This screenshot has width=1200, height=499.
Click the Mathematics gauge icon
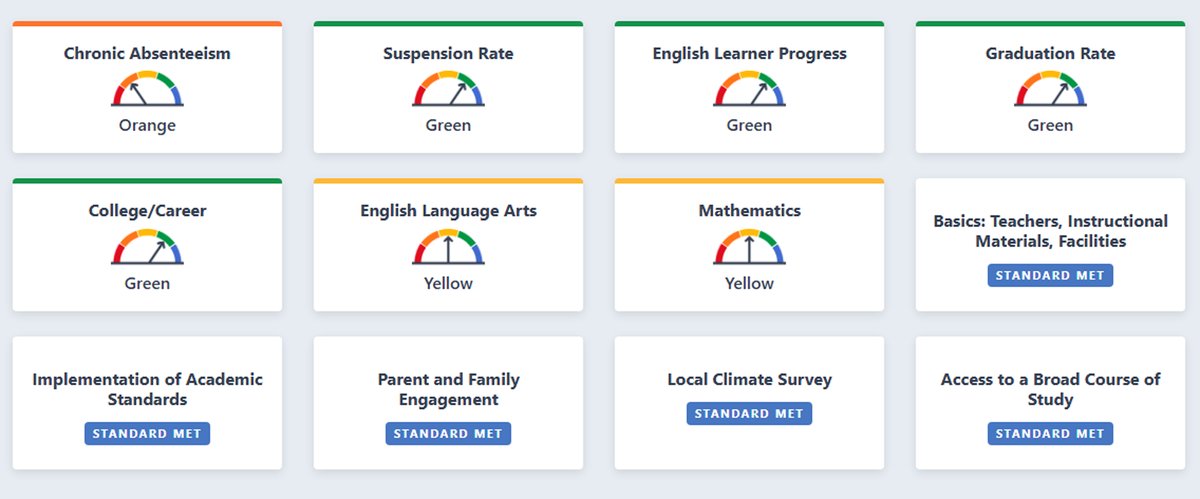tap(749, 247)
